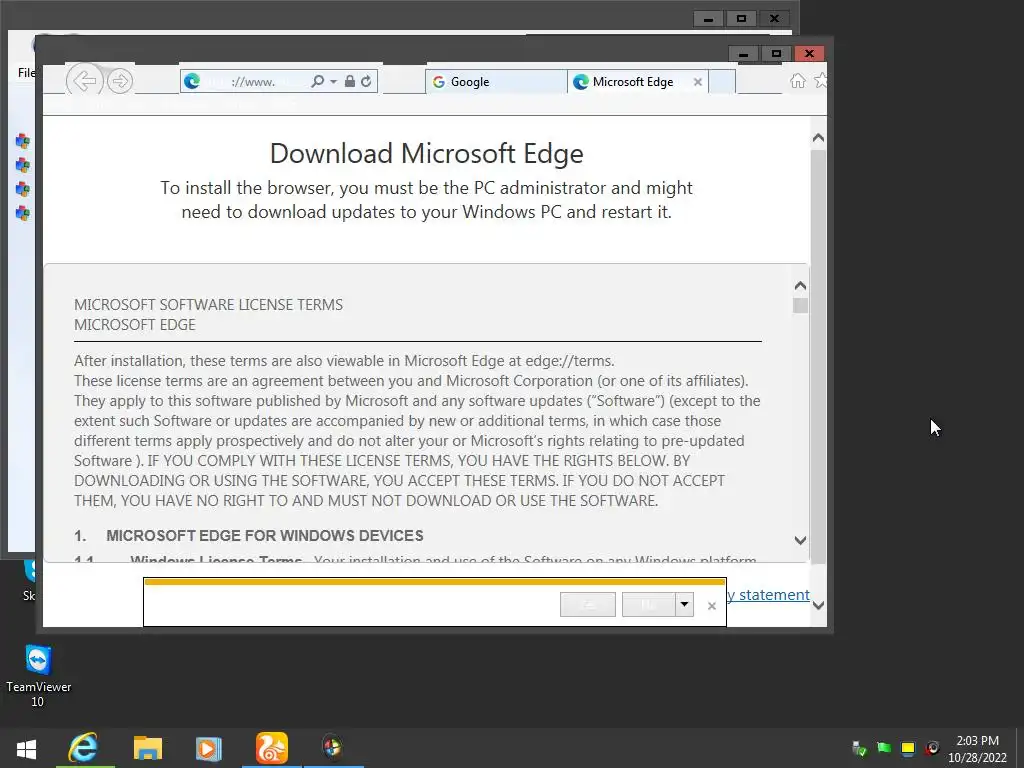The height and width of the screenshot is (768, 1024).
Task: Refresh the page via reload icon
Action: (366, 81)
